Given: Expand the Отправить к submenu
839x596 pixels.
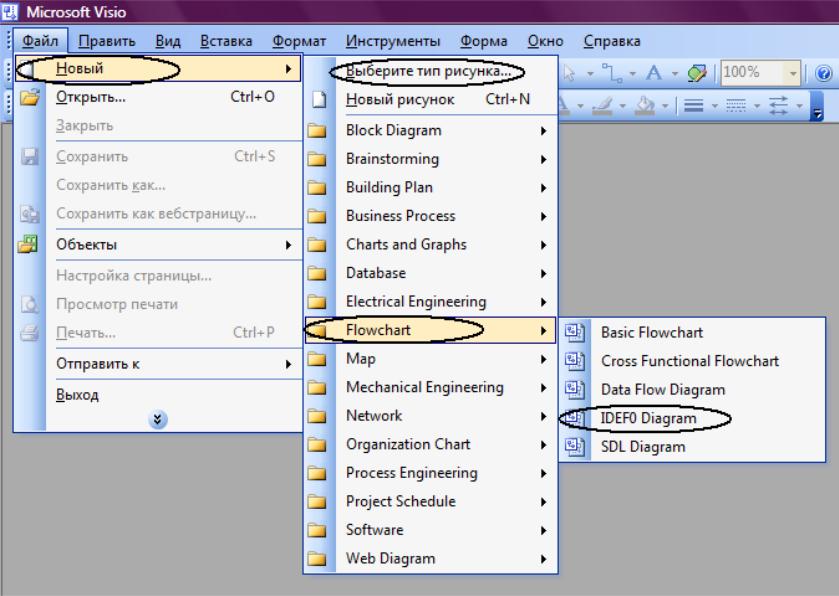Looking at the screenshot, I should (158, 364).
